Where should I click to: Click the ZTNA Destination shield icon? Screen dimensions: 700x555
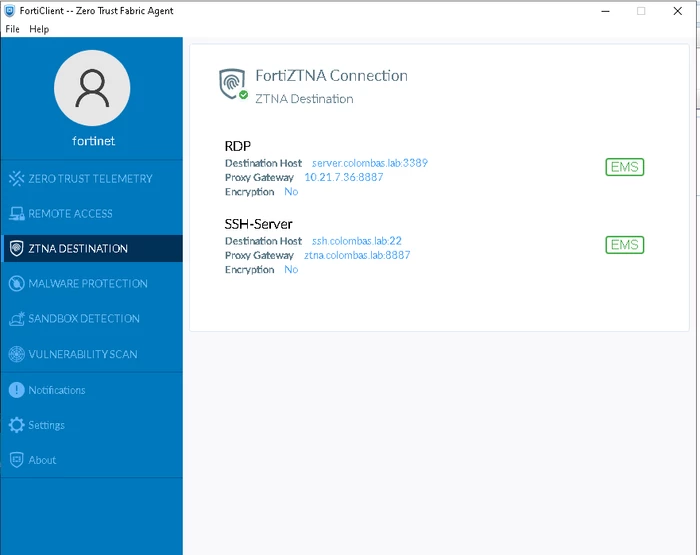tap(17, 248)
